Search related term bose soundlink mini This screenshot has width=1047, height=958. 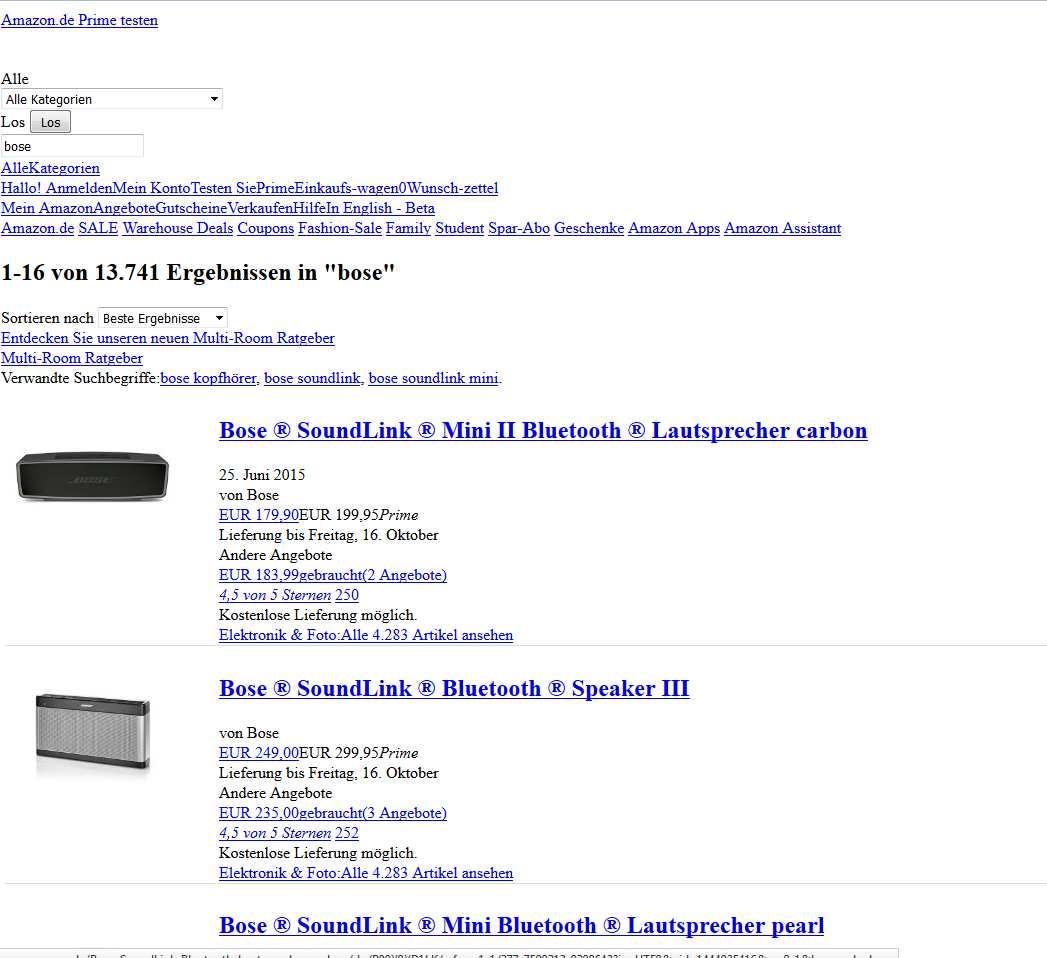tap(433, 378)
